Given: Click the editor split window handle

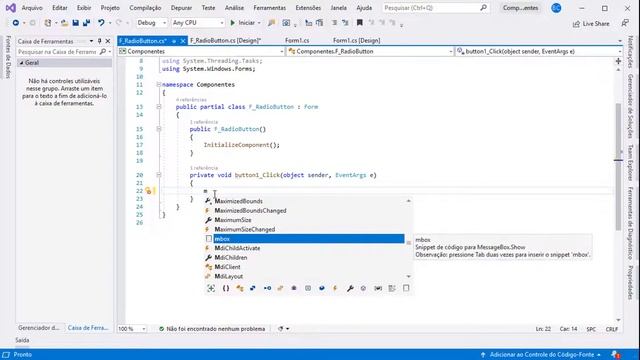Looking at the screenshot, I should click(618, 61).
